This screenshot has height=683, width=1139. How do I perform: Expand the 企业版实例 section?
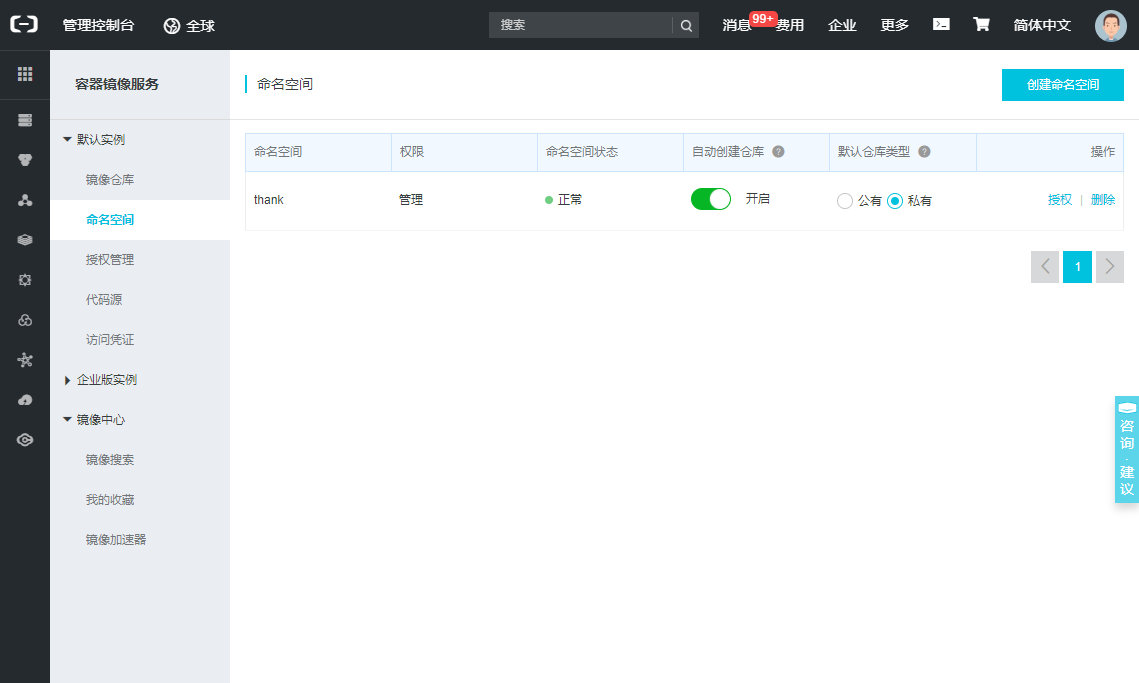(68, 380)
